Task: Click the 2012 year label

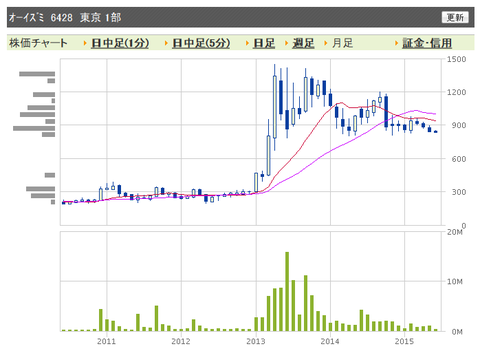Action: [181, 341]
